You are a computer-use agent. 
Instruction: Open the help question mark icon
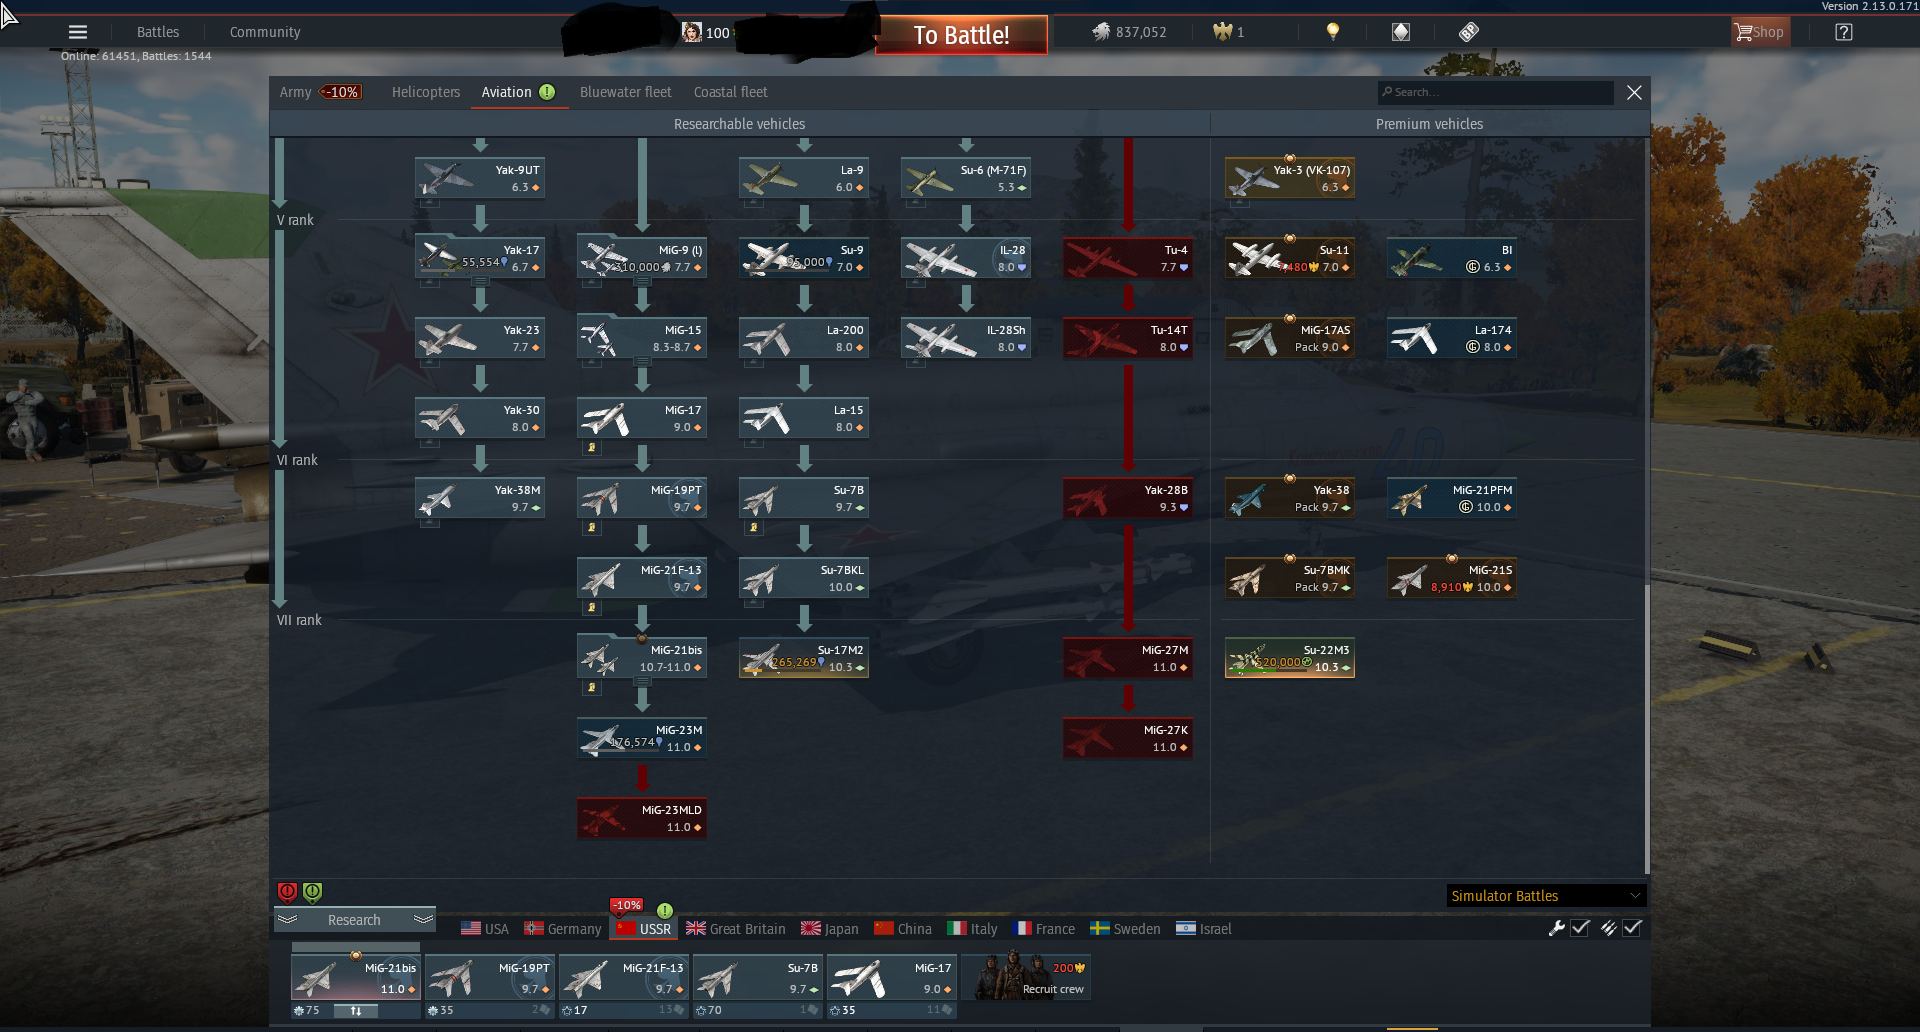[1844, 32]
